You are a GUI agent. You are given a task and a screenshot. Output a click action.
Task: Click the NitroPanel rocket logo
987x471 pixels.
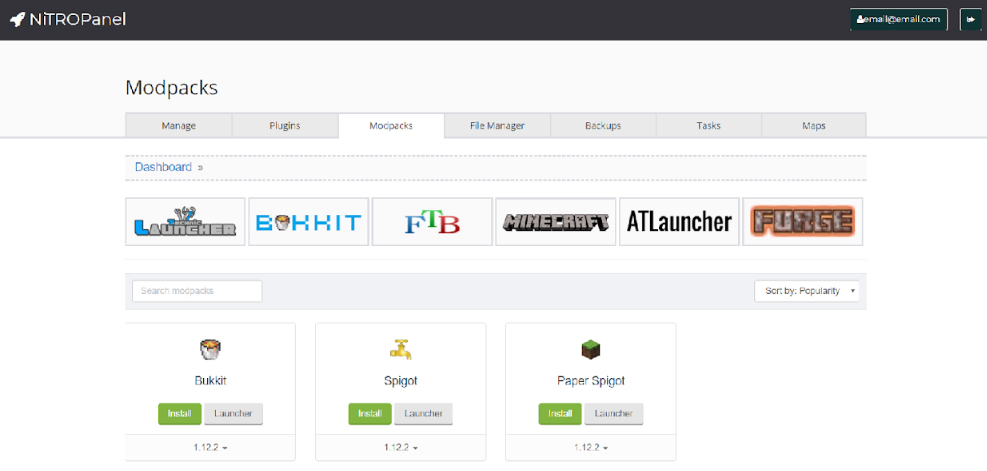[x=18, y=19]
